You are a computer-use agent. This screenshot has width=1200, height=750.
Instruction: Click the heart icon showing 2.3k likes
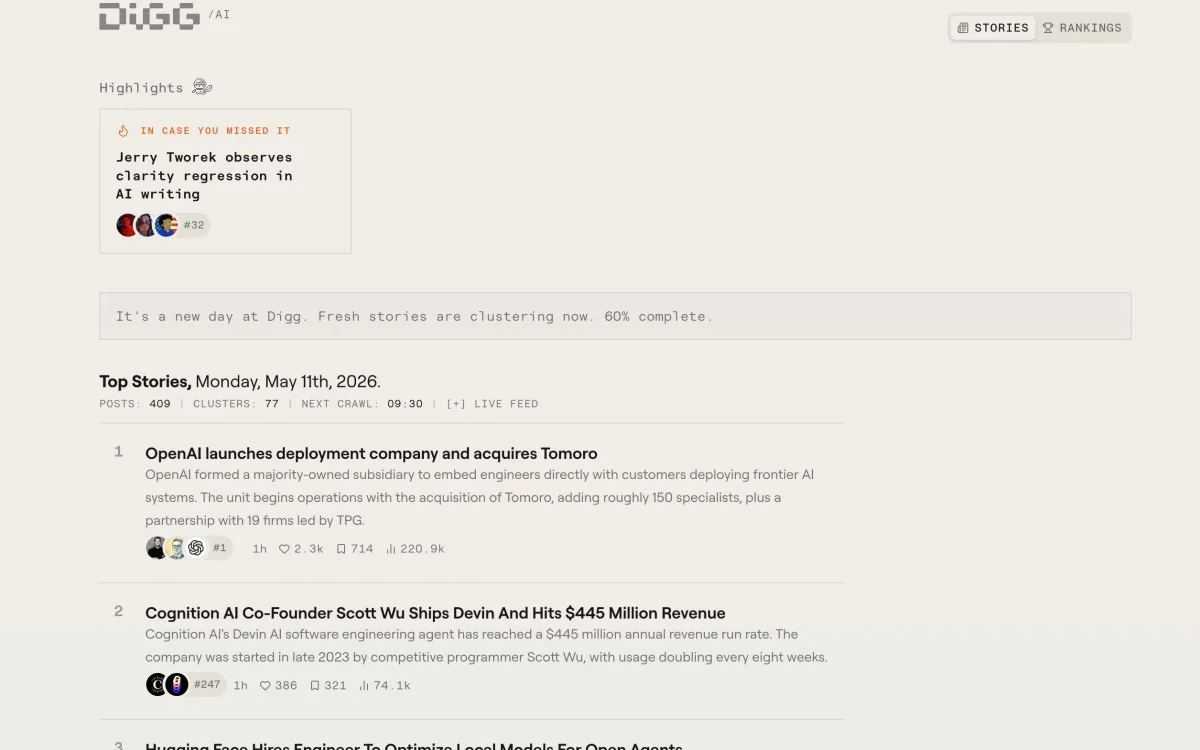click(x=284, y=549)
